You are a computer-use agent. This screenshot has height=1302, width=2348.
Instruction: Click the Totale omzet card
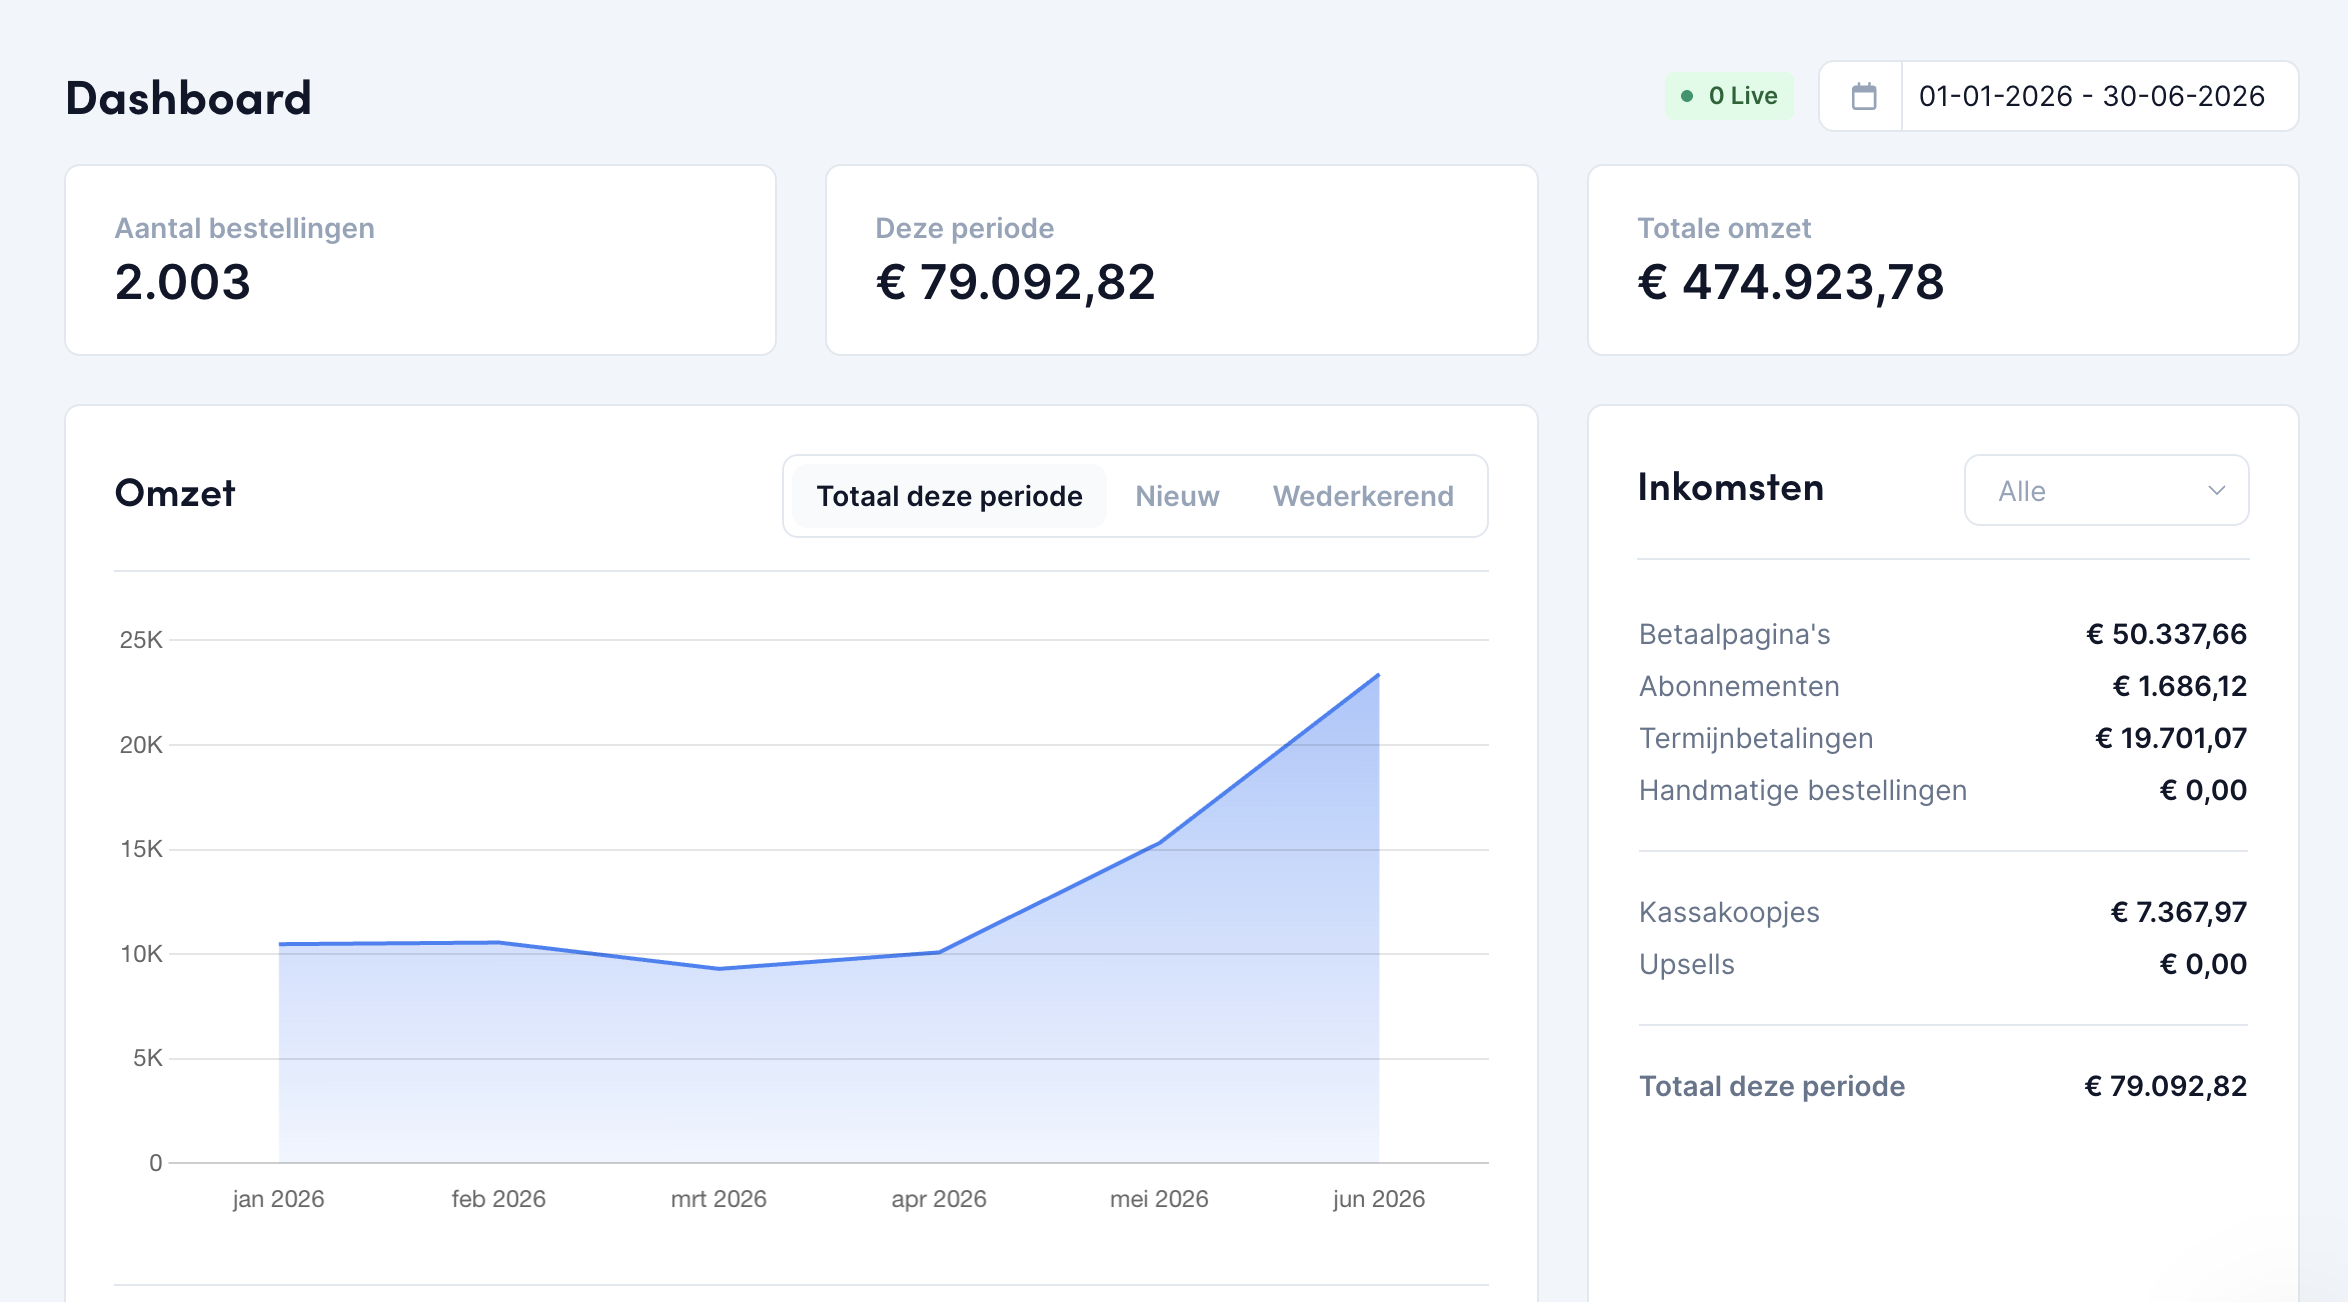pos(1942,260)
